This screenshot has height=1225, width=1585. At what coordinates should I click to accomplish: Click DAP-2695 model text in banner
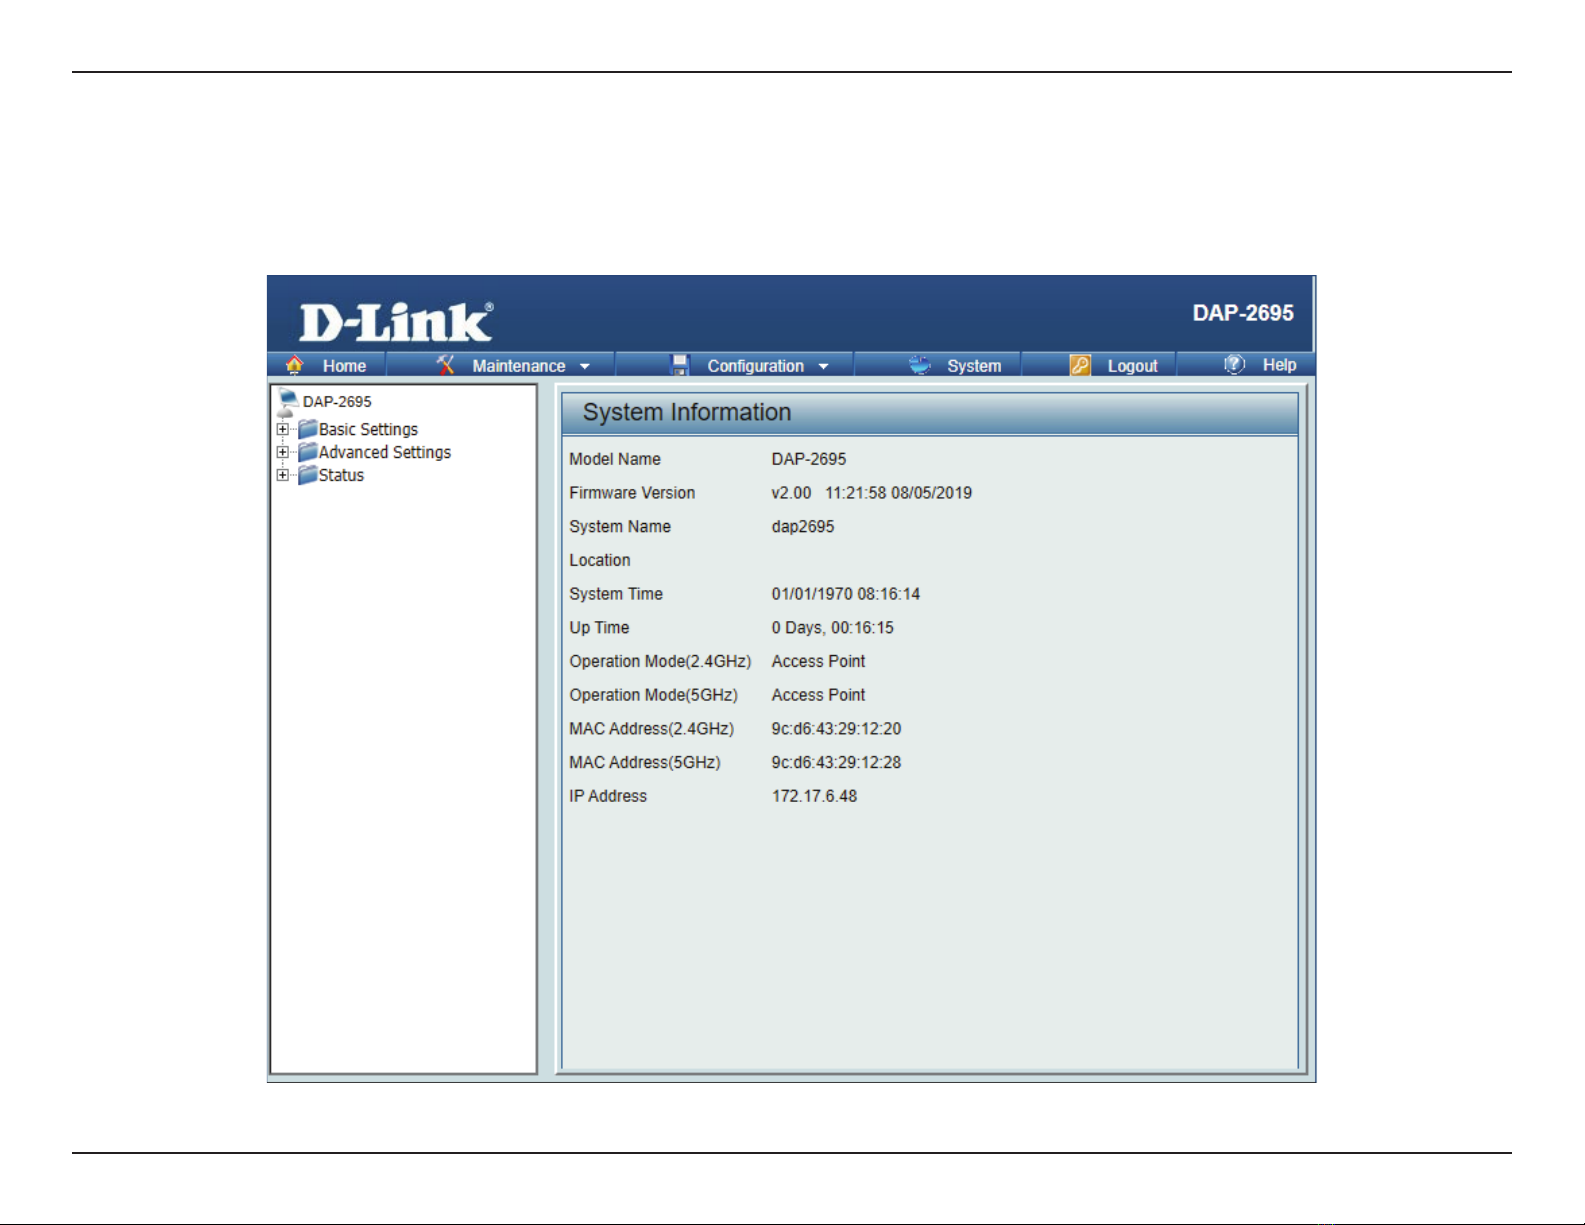(x=1243, y=313)
